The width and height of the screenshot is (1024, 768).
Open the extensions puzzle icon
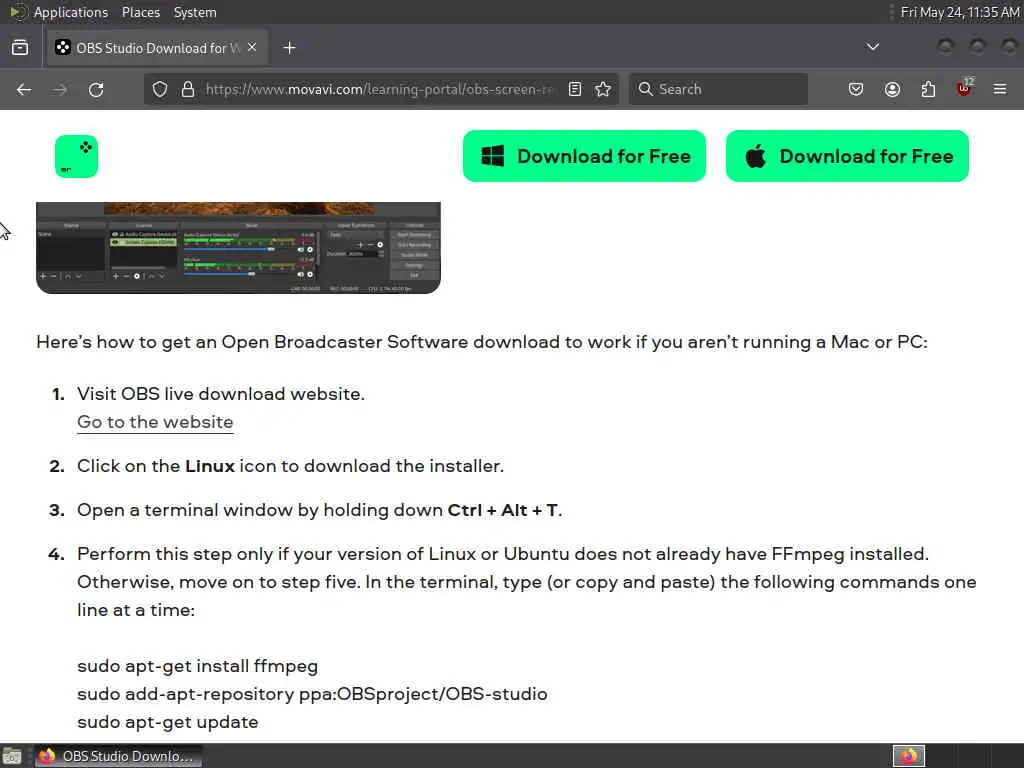click(x=928, y=89)
